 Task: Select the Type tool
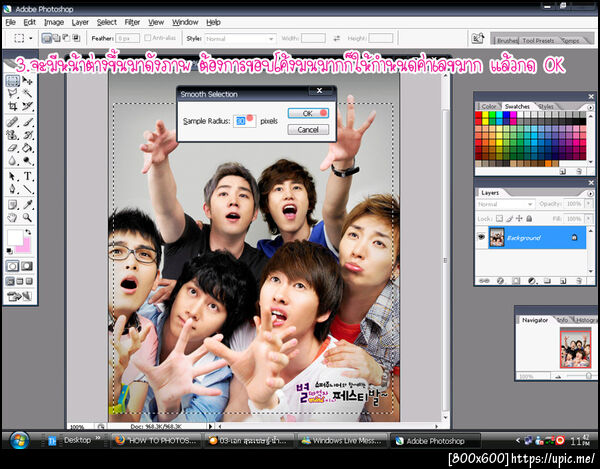coord(27,176)
